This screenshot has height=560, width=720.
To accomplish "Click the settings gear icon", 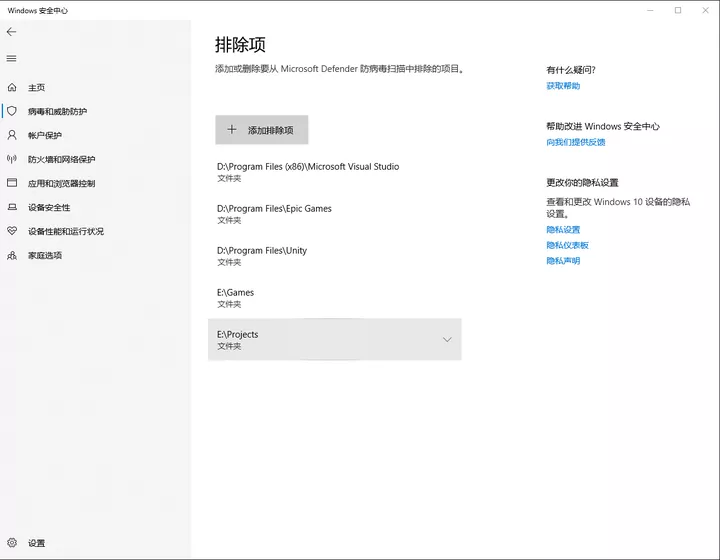I will pos(12,543).
